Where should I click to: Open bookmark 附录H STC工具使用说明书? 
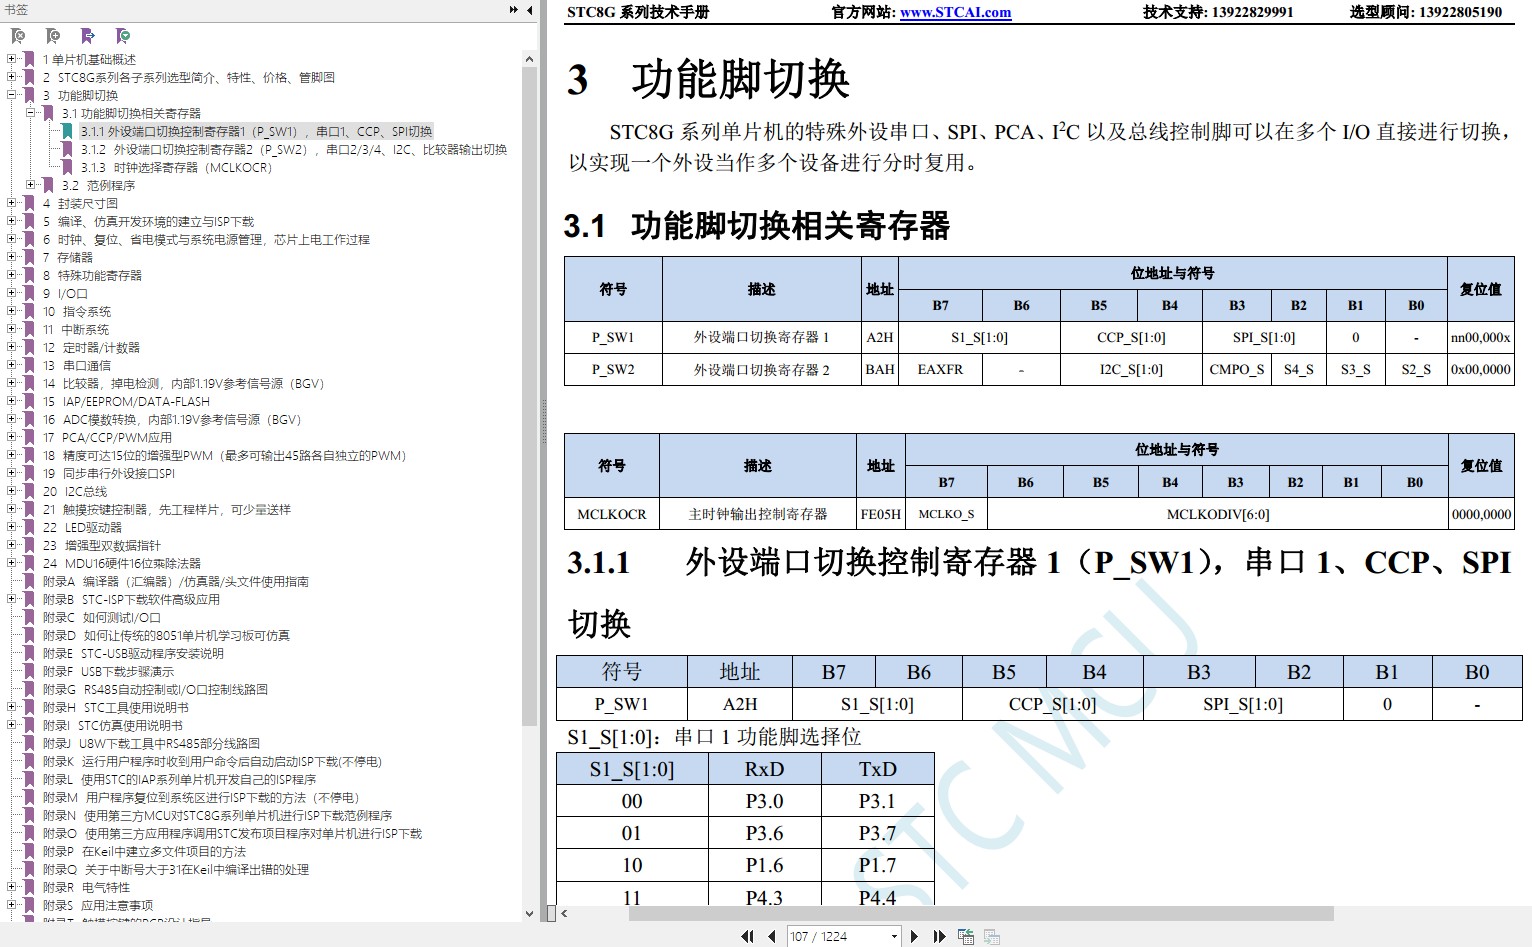tap(115, 707)
